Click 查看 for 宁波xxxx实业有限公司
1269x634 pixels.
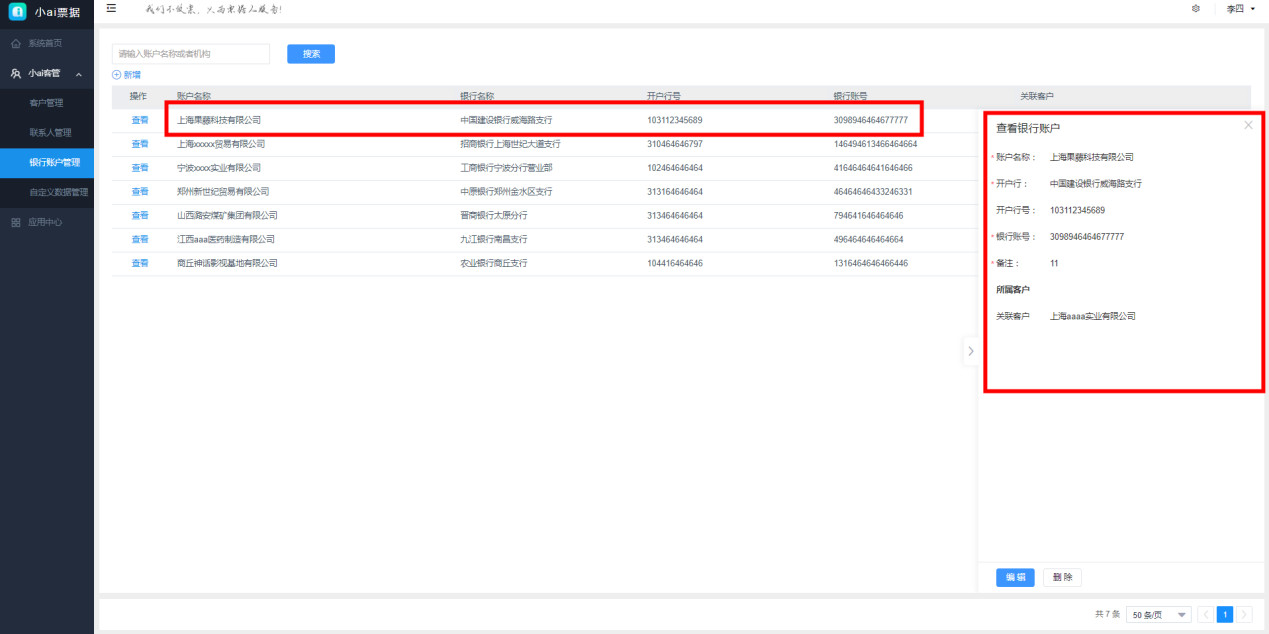coord(140,168)
